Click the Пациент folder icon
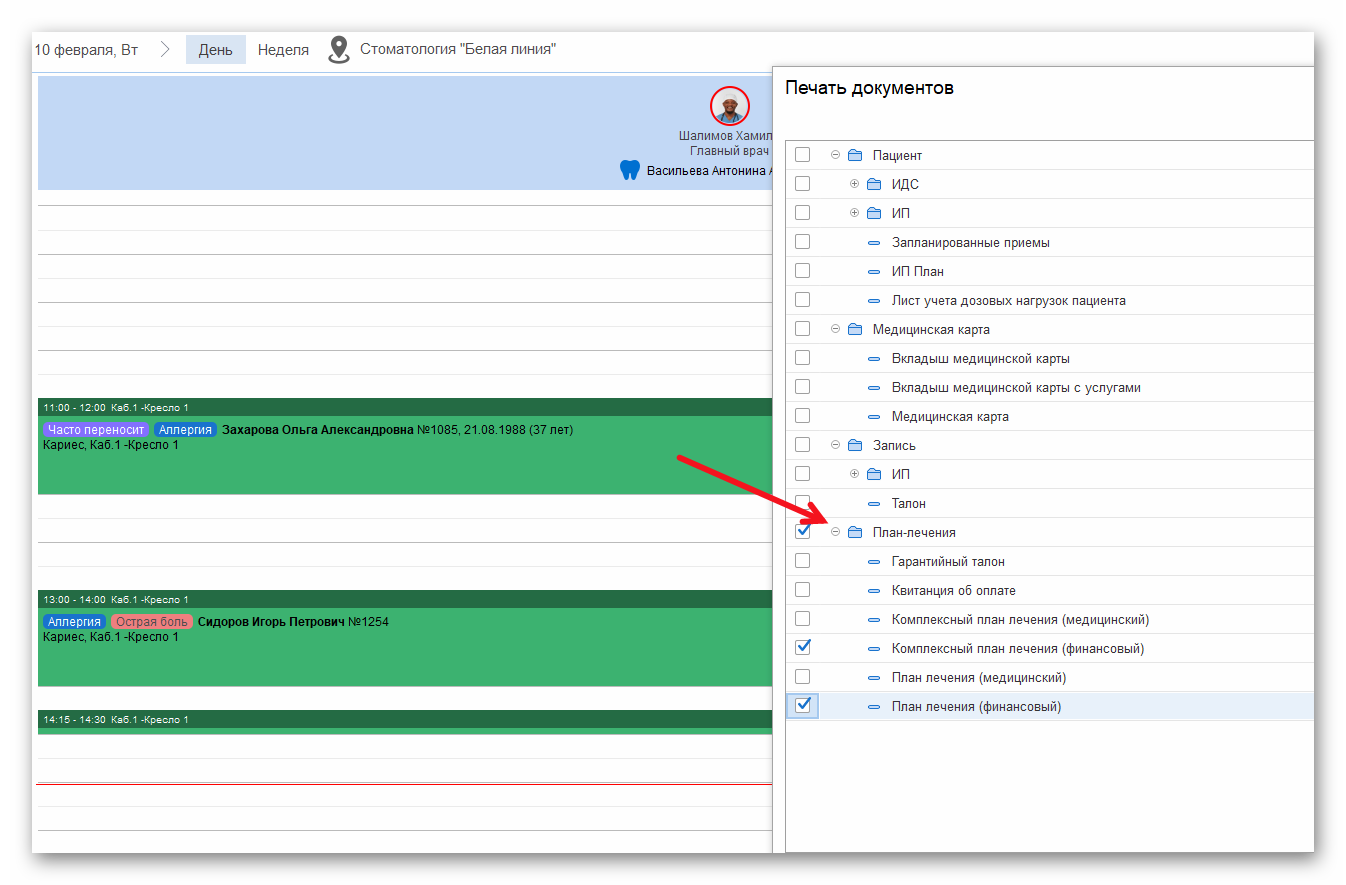The height and width of the screenshot is (885, 1346). [x=855, y=155]
